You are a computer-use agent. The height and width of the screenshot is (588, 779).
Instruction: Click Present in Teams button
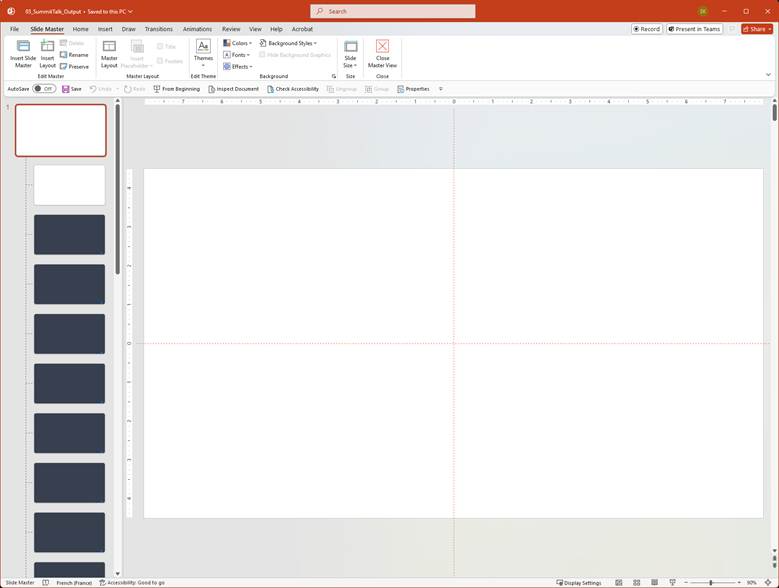point(695,29)
